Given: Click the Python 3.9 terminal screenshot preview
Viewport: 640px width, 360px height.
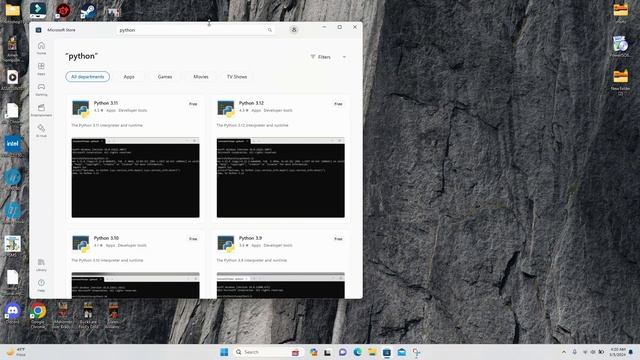Looking at the screenshot, I should click(280, 285).
